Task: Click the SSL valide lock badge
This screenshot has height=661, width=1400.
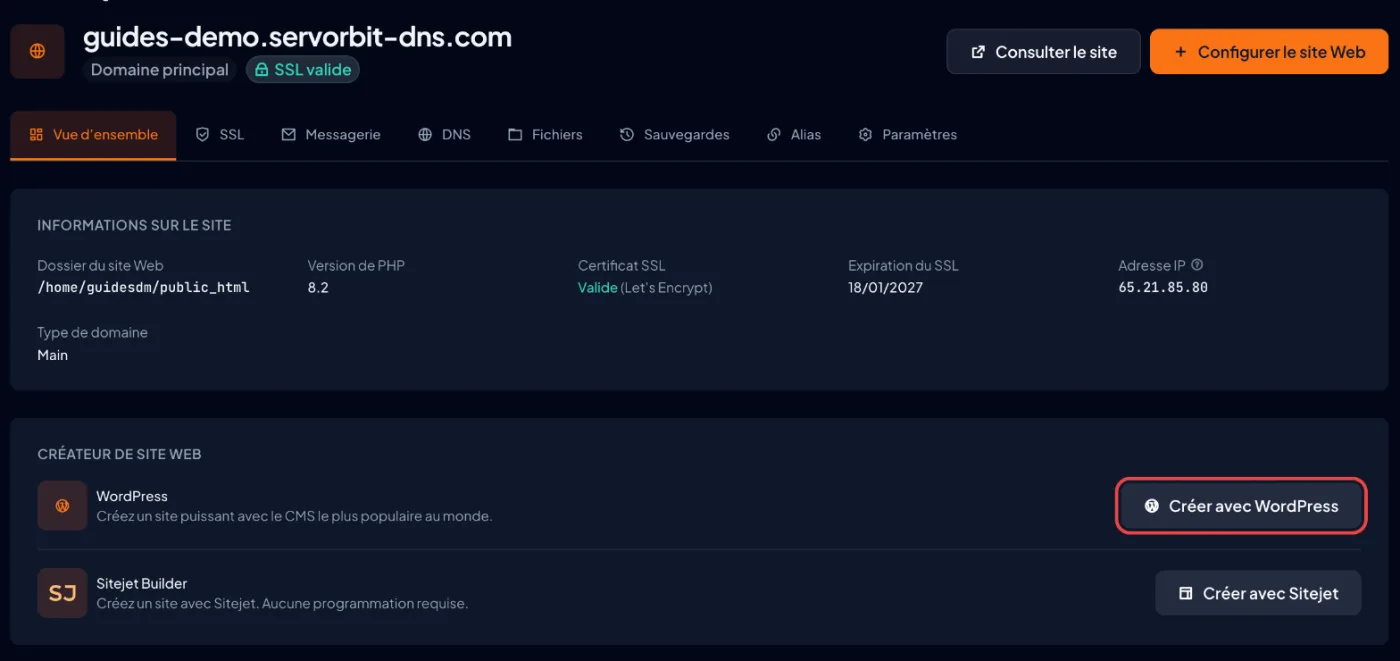Action: point(303,70)
